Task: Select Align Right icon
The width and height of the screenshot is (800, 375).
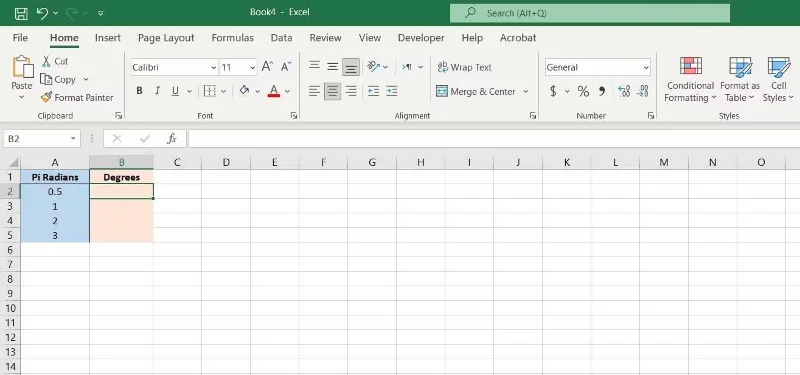Action: coord(351,91)
